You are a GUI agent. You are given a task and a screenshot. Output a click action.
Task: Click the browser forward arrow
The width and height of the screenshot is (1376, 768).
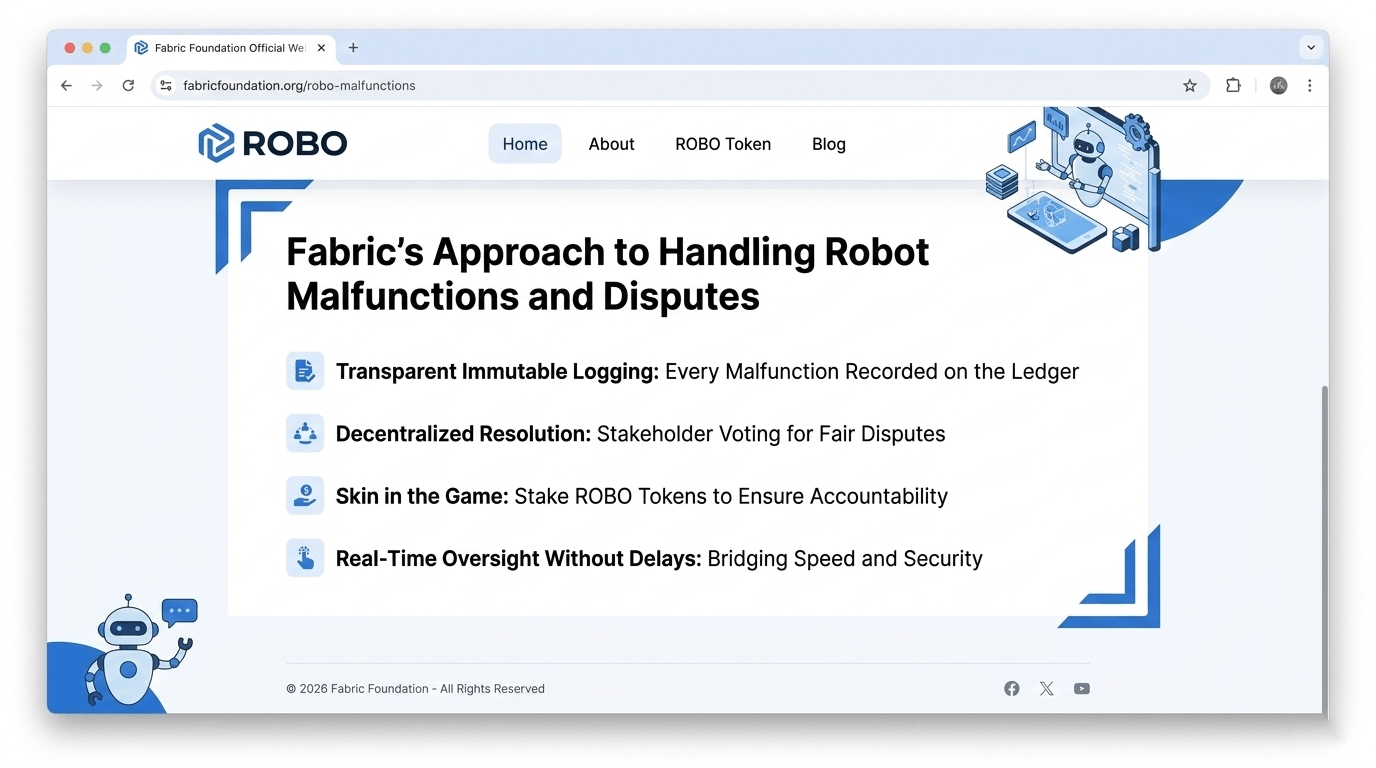tap(97, 86)
